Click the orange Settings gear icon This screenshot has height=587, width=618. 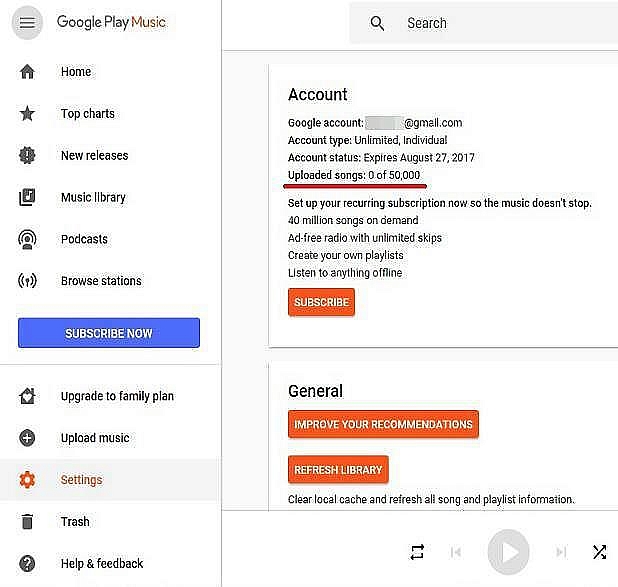point(27,480)
